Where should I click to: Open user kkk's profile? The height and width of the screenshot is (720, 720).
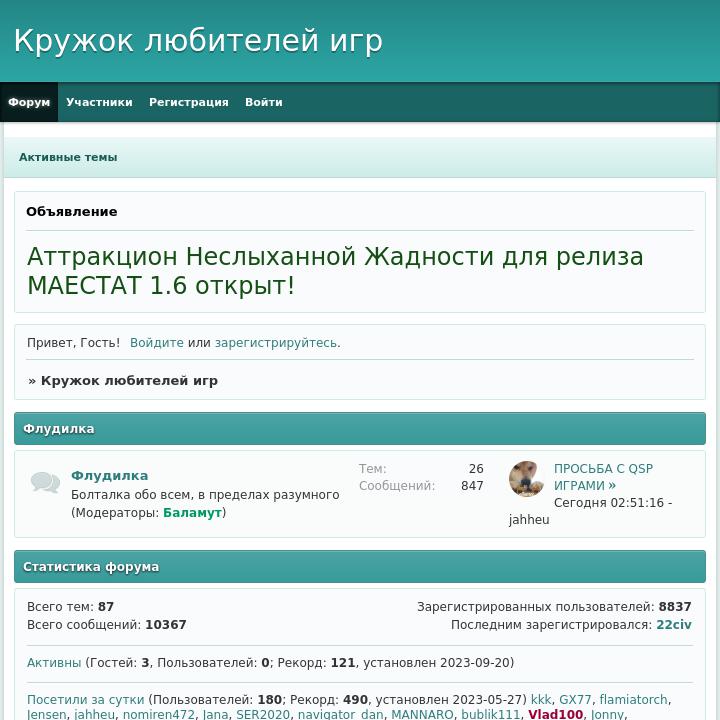tap(541, 699)
